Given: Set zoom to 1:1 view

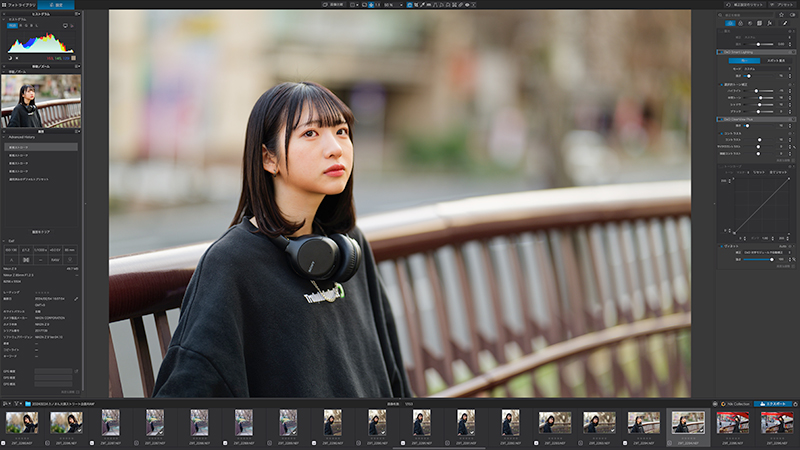Looking at the screenshot, I should pyautogui.click(x=378, y=5).
